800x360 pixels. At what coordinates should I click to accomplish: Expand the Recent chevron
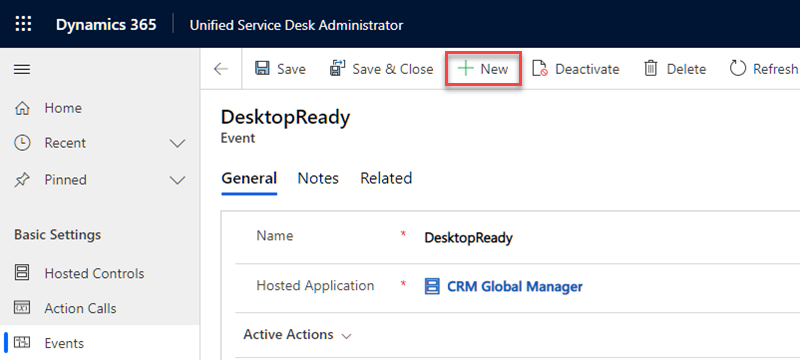coord(177,144)
